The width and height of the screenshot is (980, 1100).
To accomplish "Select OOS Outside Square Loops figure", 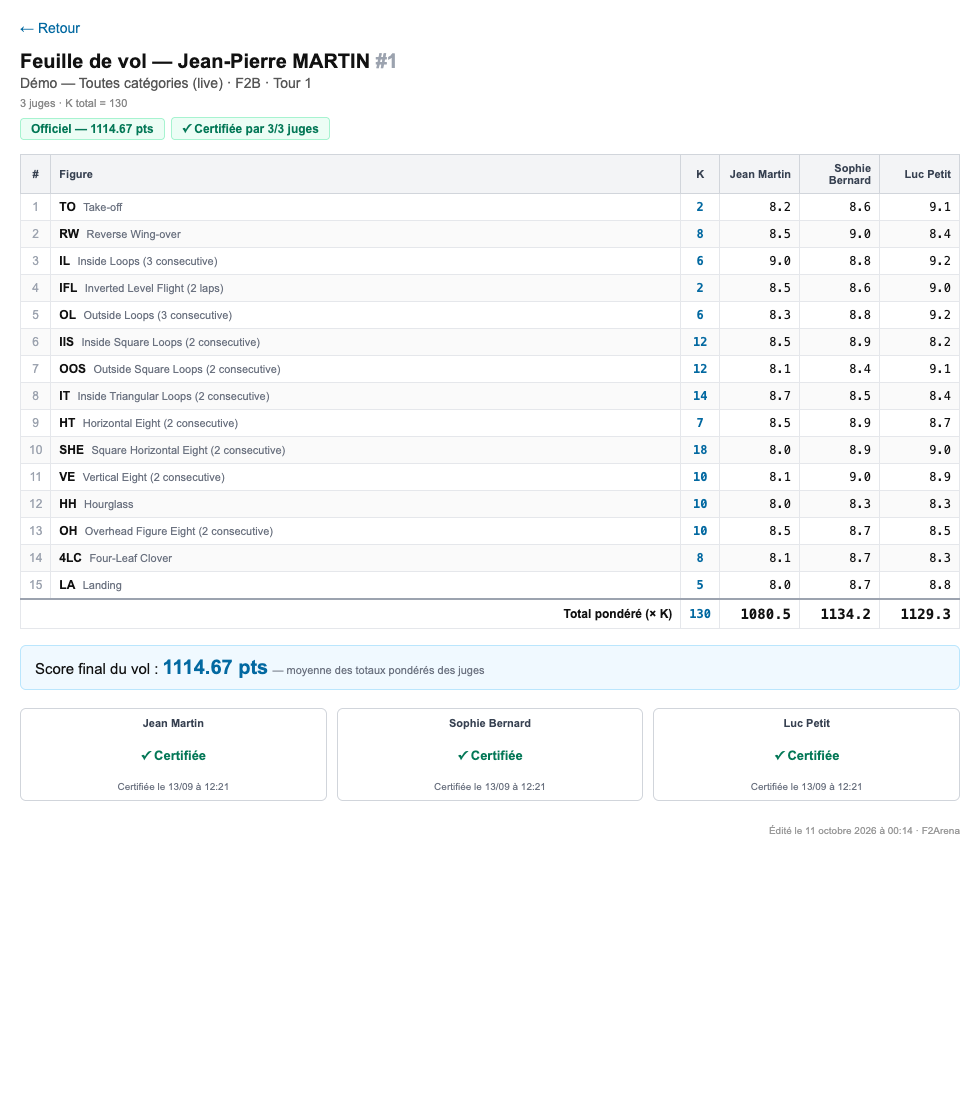I will click(170, 369).
